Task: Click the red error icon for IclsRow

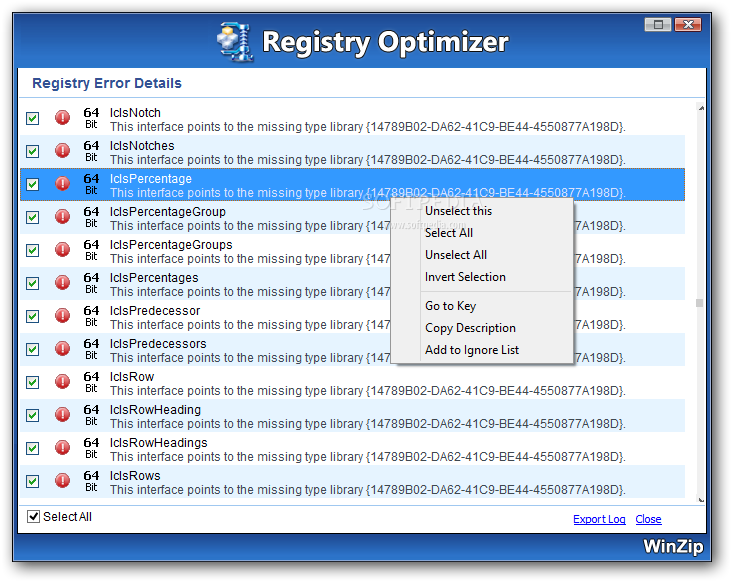Action: 63,382
